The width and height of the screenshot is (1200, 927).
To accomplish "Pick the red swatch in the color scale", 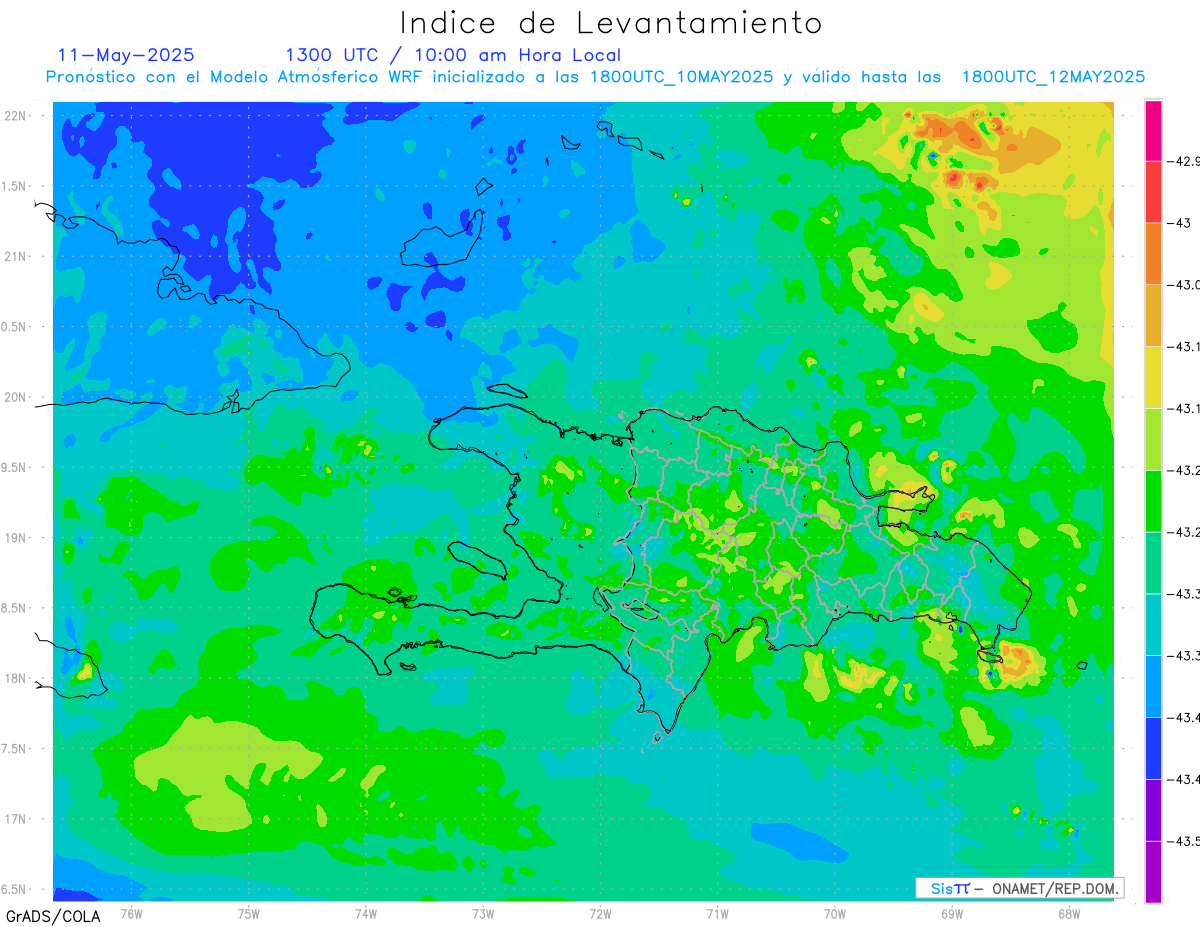I will point(1153,192).
